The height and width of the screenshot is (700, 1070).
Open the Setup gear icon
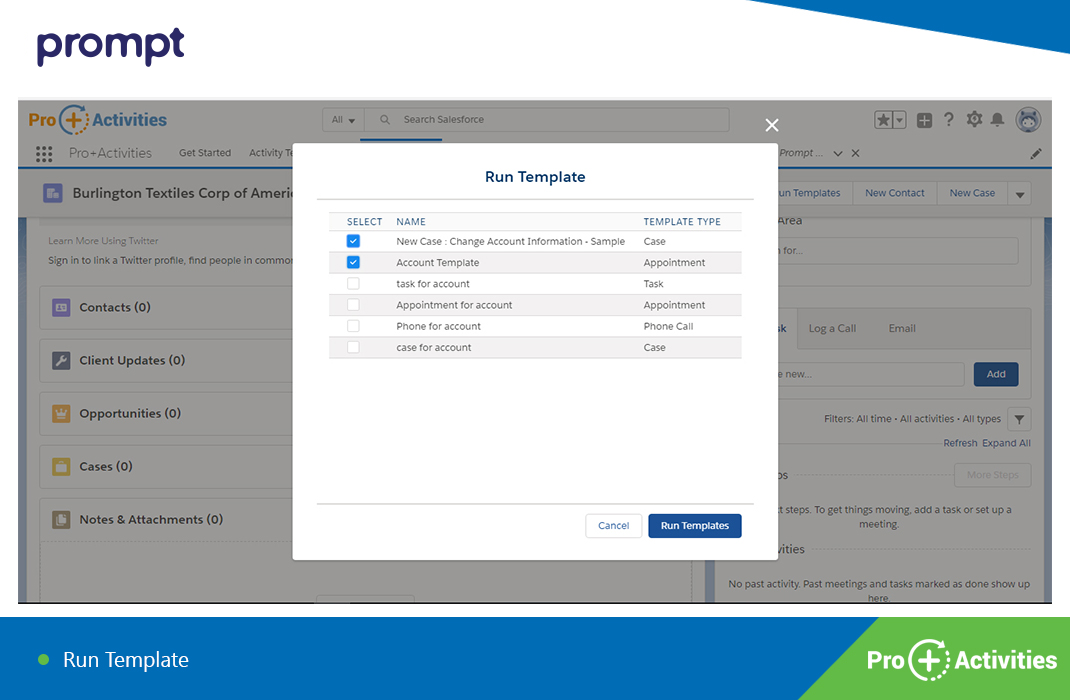[x=974, y=120]
